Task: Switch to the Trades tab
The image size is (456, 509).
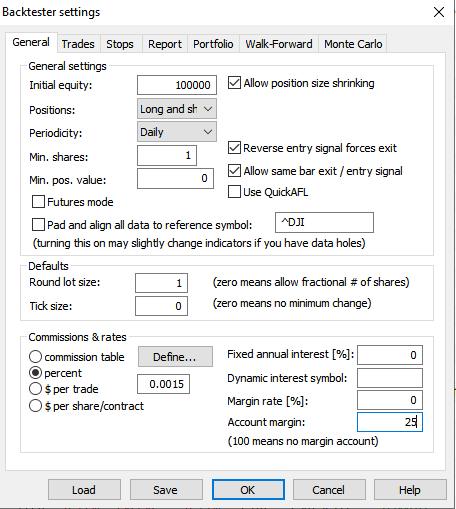Action: tap(78, 44)
